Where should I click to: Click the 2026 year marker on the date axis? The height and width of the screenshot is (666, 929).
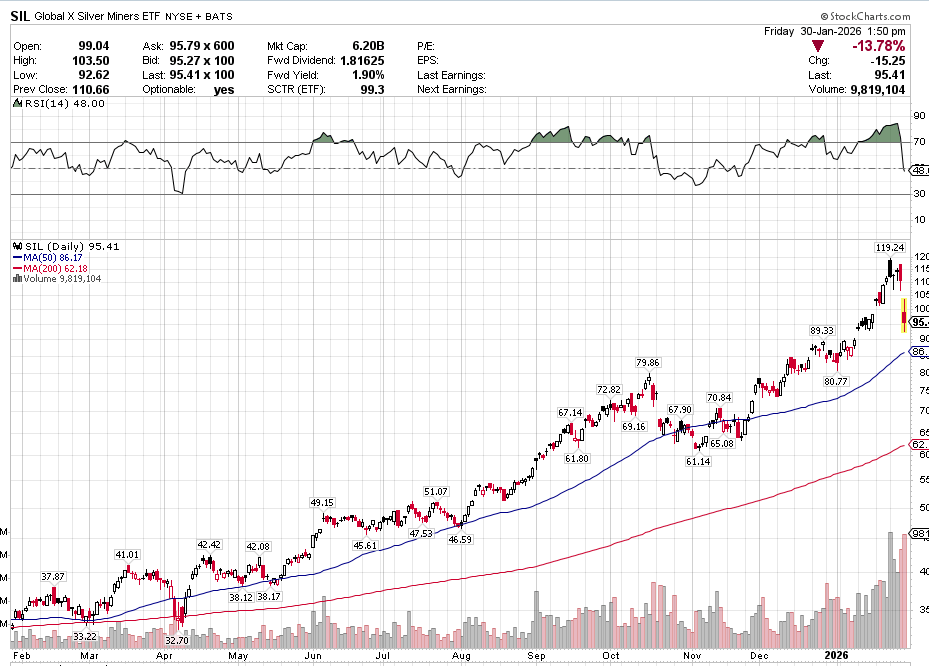point(837,655)
